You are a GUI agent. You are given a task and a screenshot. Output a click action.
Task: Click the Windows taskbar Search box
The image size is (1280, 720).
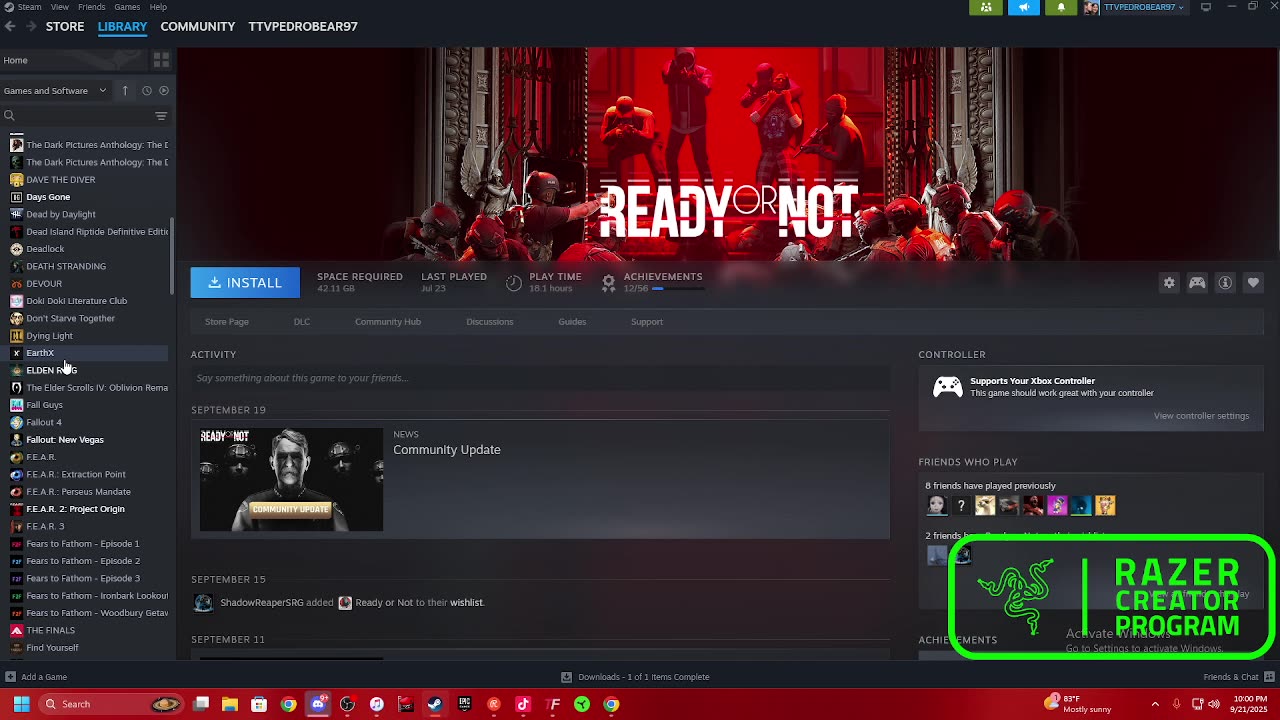(113, 704)
